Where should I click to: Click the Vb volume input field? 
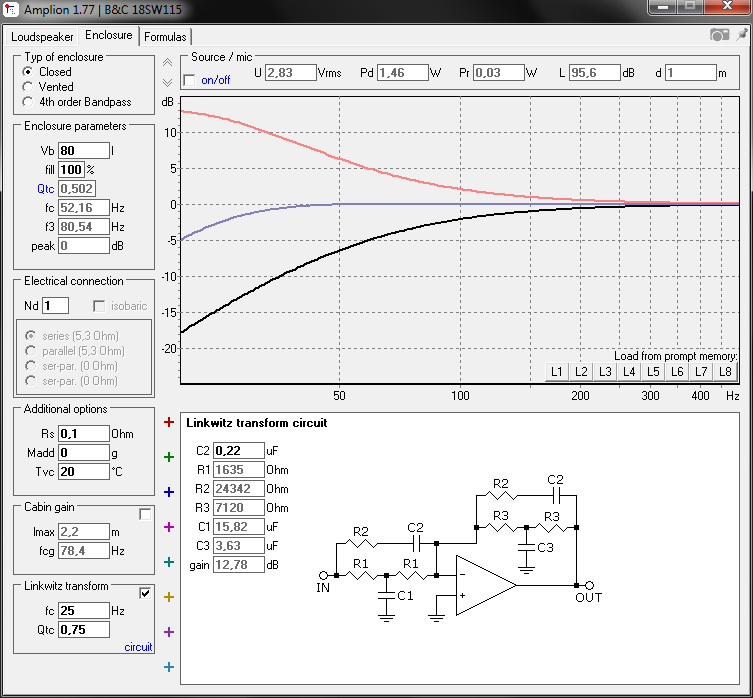coord(84,150)
